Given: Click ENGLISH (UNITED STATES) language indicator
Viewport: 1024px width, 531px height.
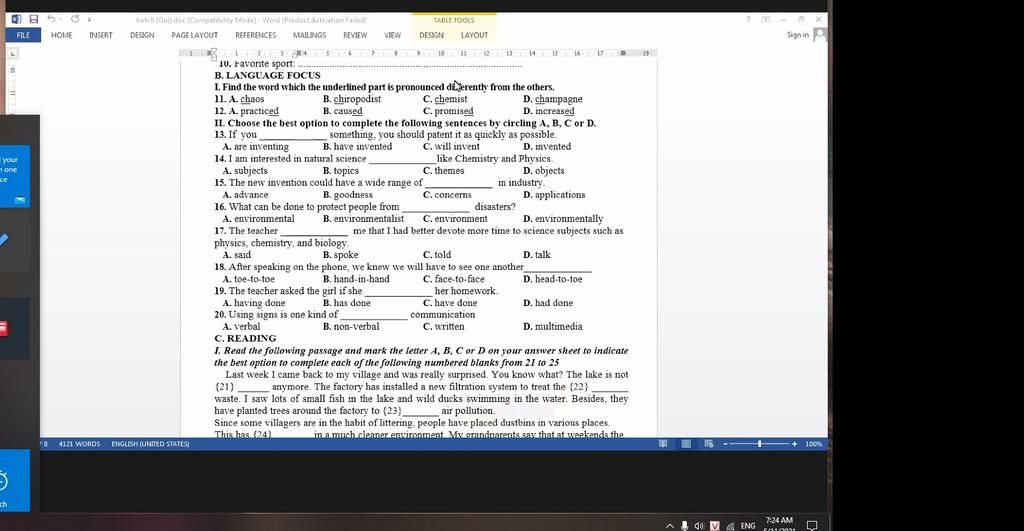Looking at the screenshot, I should point(150,443).
